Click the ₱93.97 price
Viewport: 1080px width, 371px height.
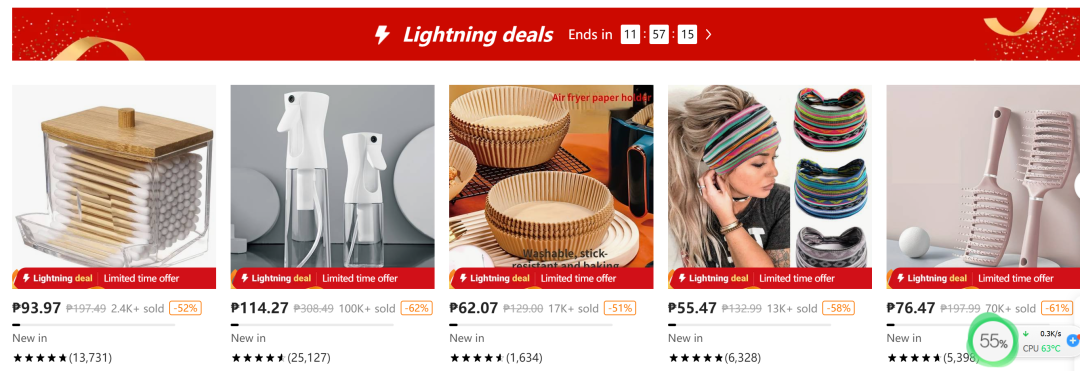[37, 308]
